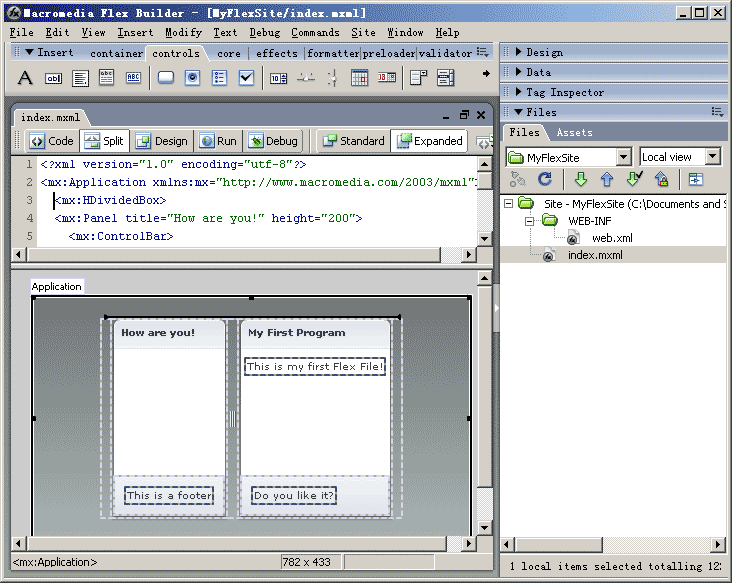Switch to Design view
The image size is (732, 583).
point(162,141)
